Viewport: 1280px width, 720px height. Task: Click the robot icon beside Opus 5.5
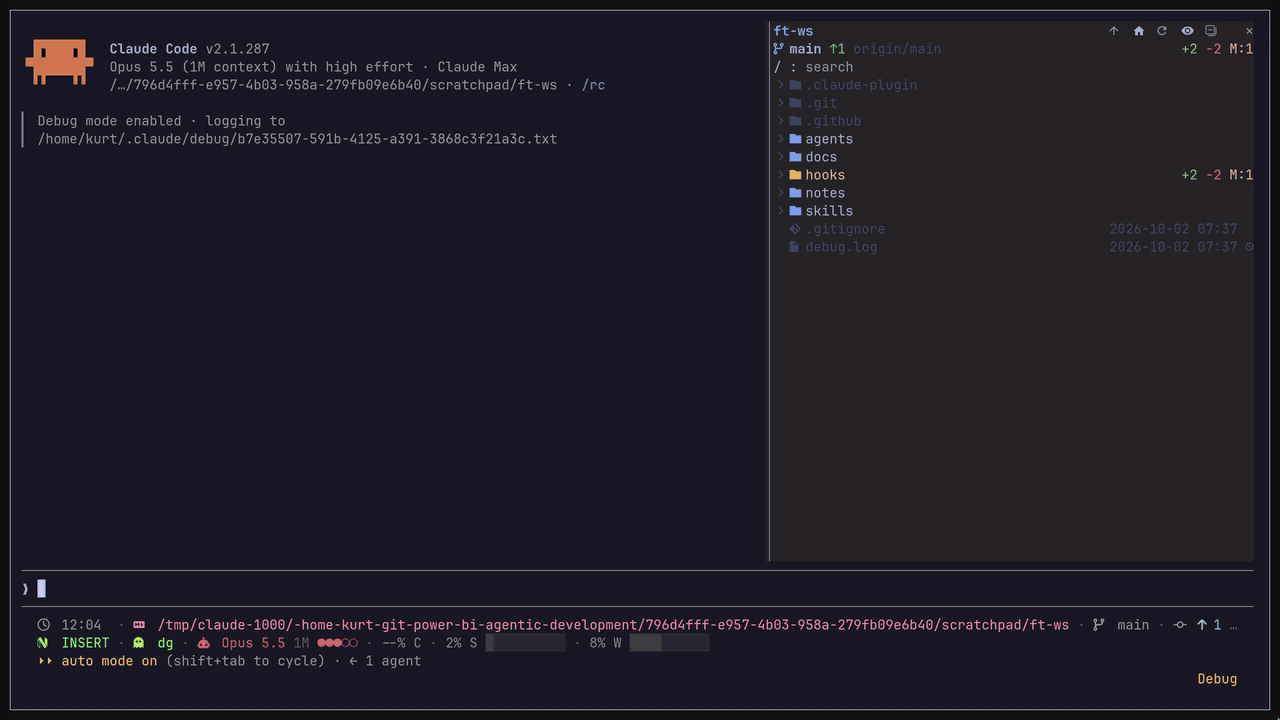(x=203, y=643)
